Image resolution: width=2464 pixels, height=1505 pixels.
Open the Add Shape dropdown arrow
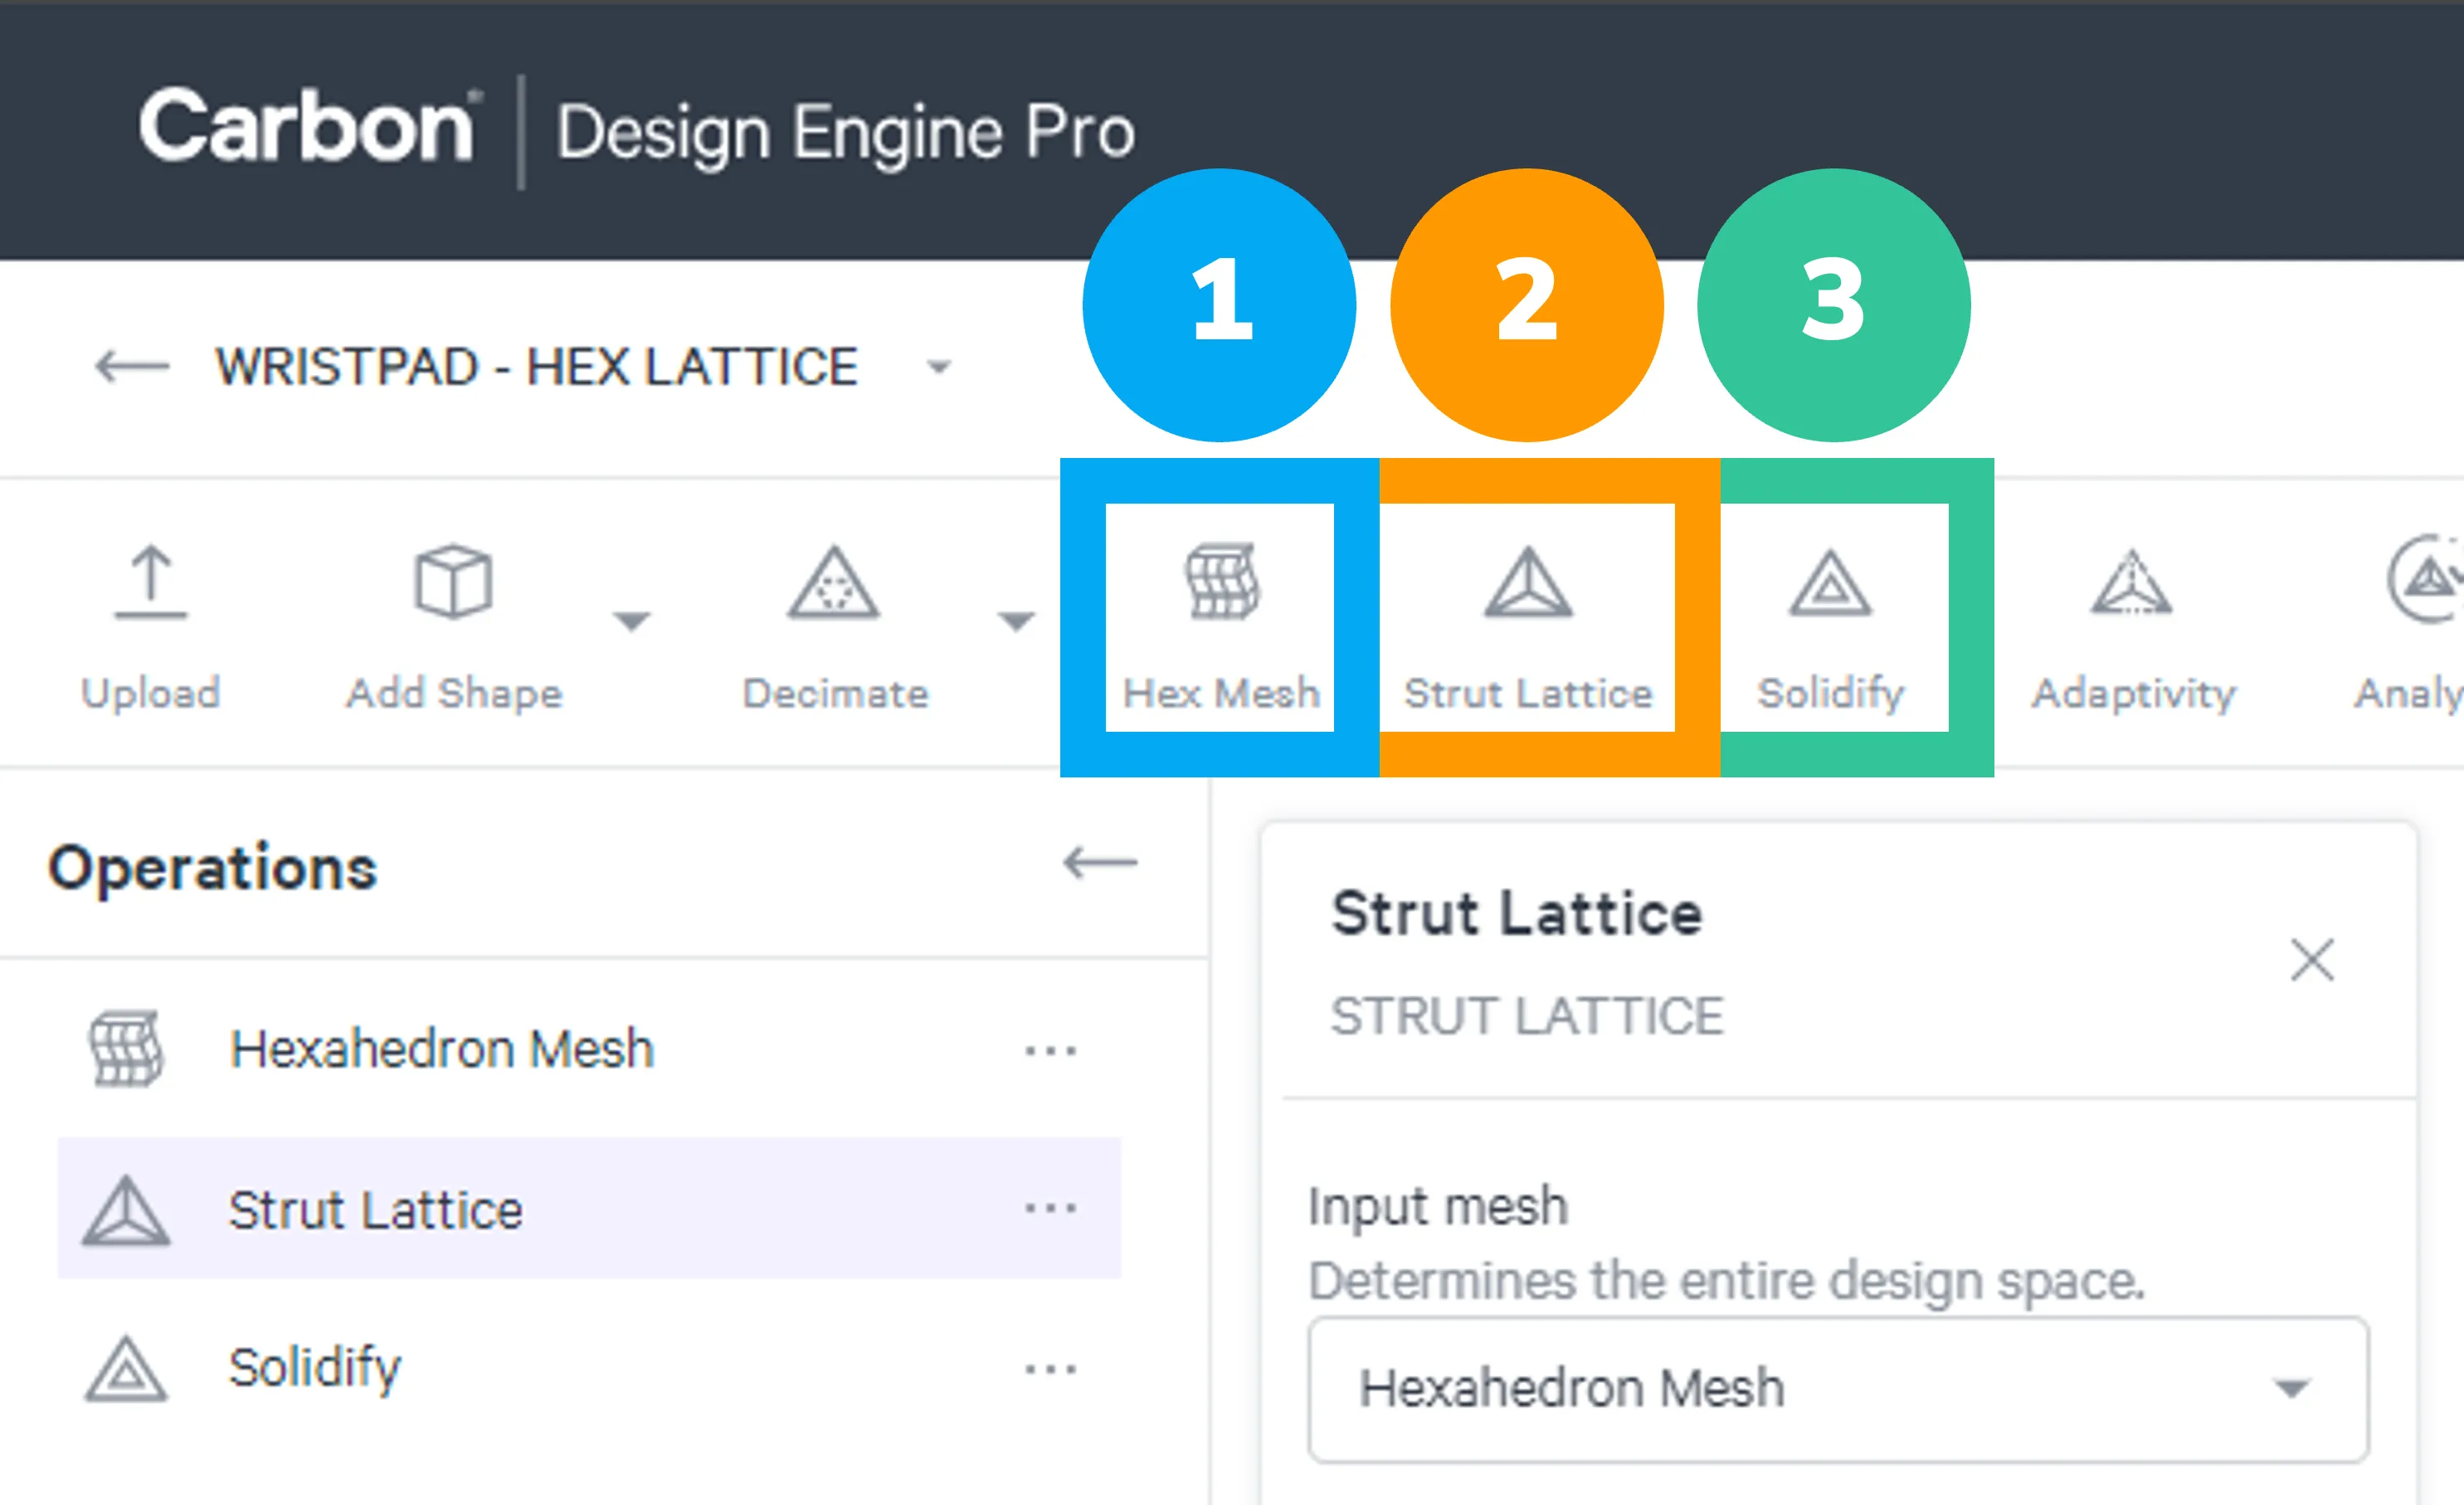tap(631, 622)
